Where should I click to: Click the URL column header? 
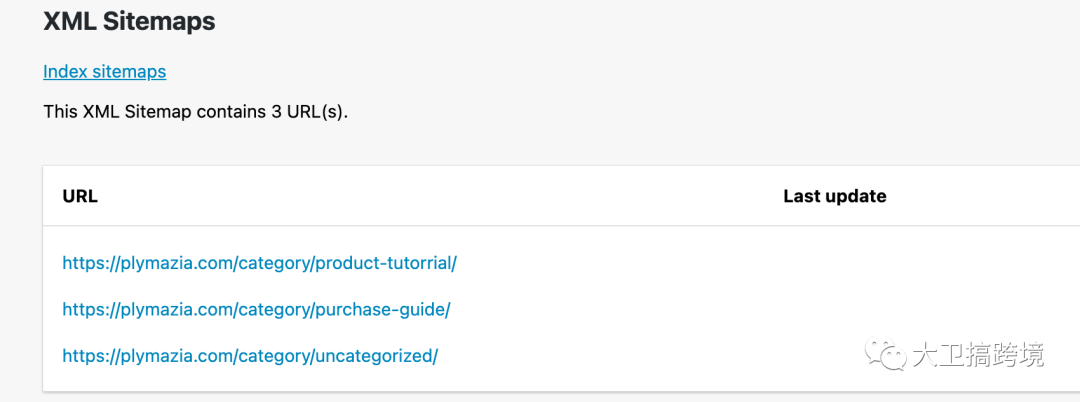click(x=80, y=196)
